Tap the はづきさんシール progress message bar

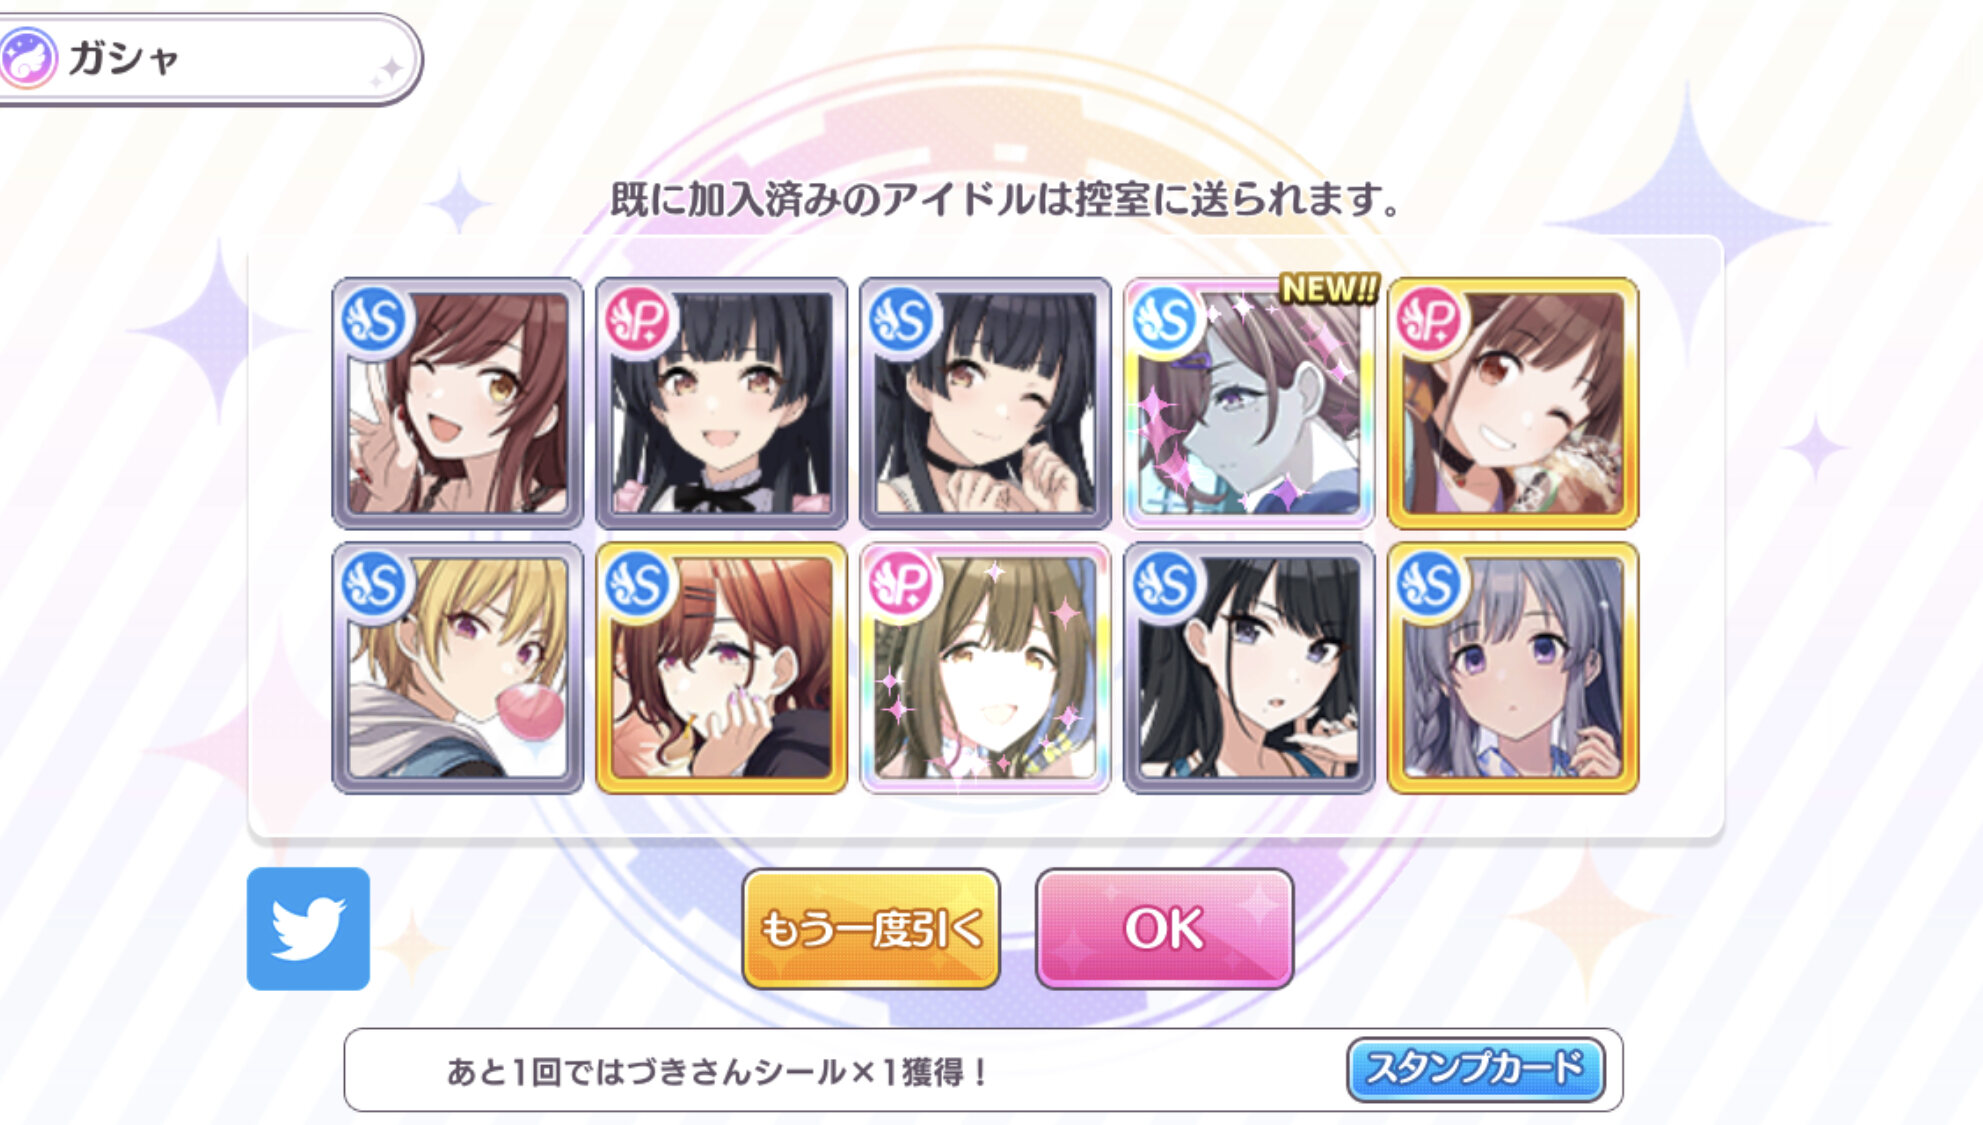click(983, 1070)
